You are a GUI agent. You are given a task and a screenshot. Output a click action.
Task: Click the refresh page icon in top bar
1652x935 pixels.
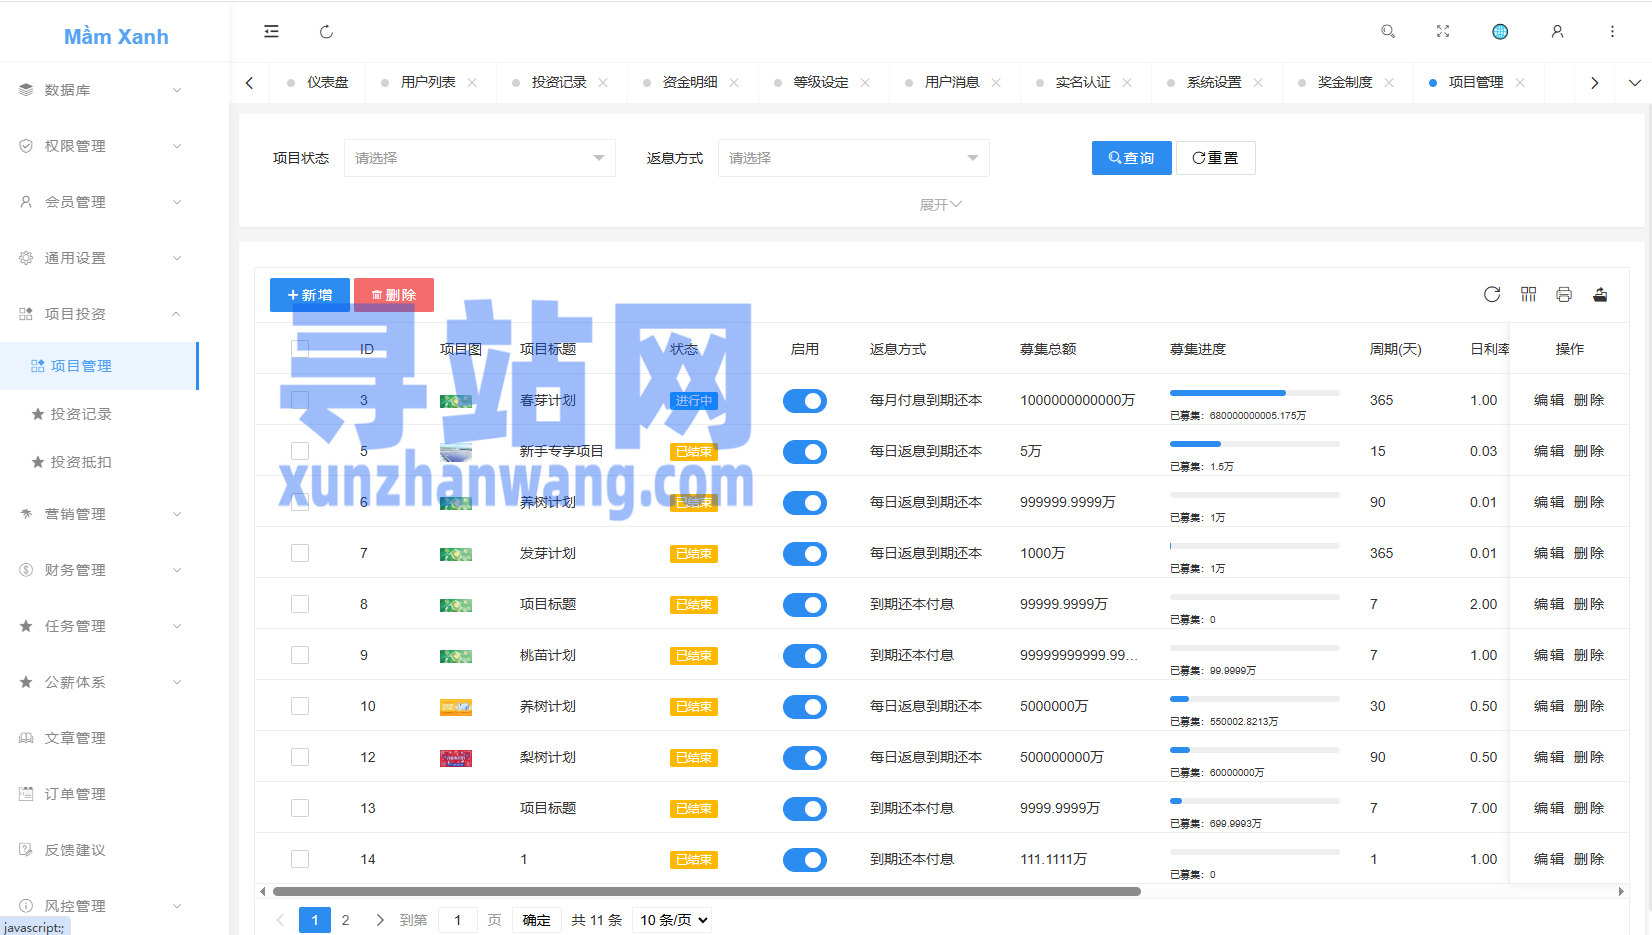tap(326, 31)
